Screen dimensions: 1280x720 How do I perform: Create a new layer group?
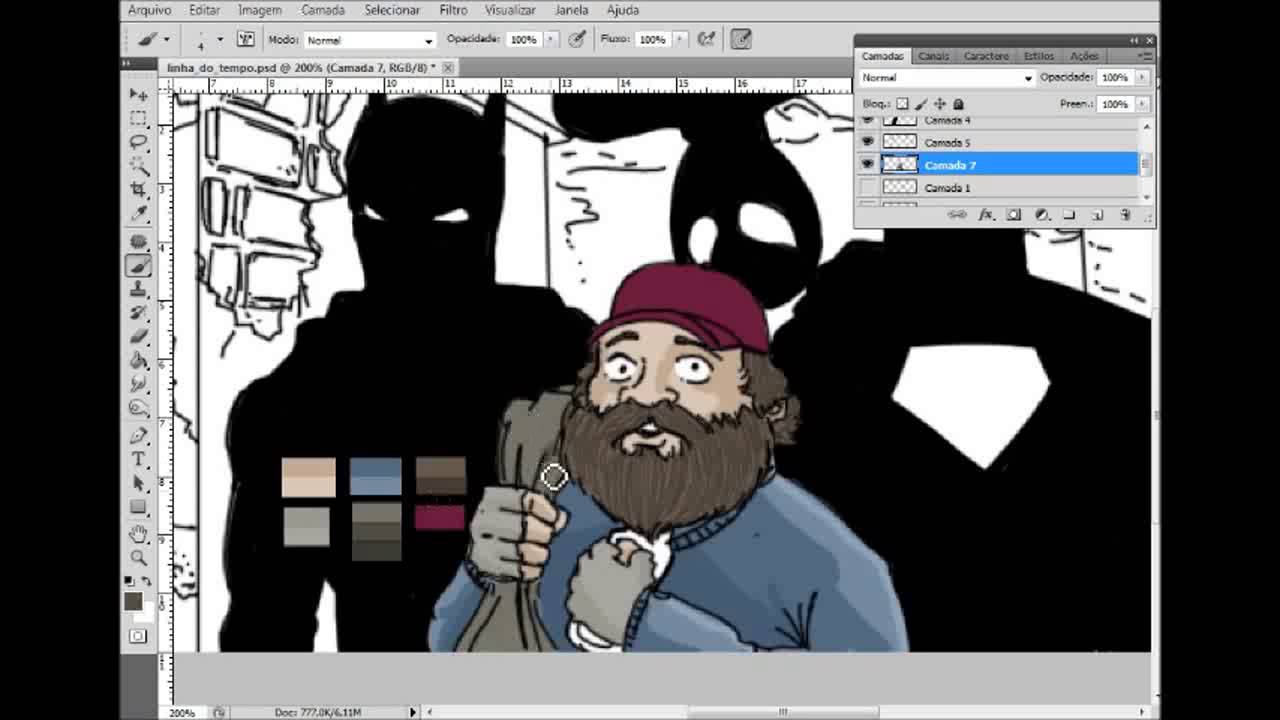(1069, 215)
